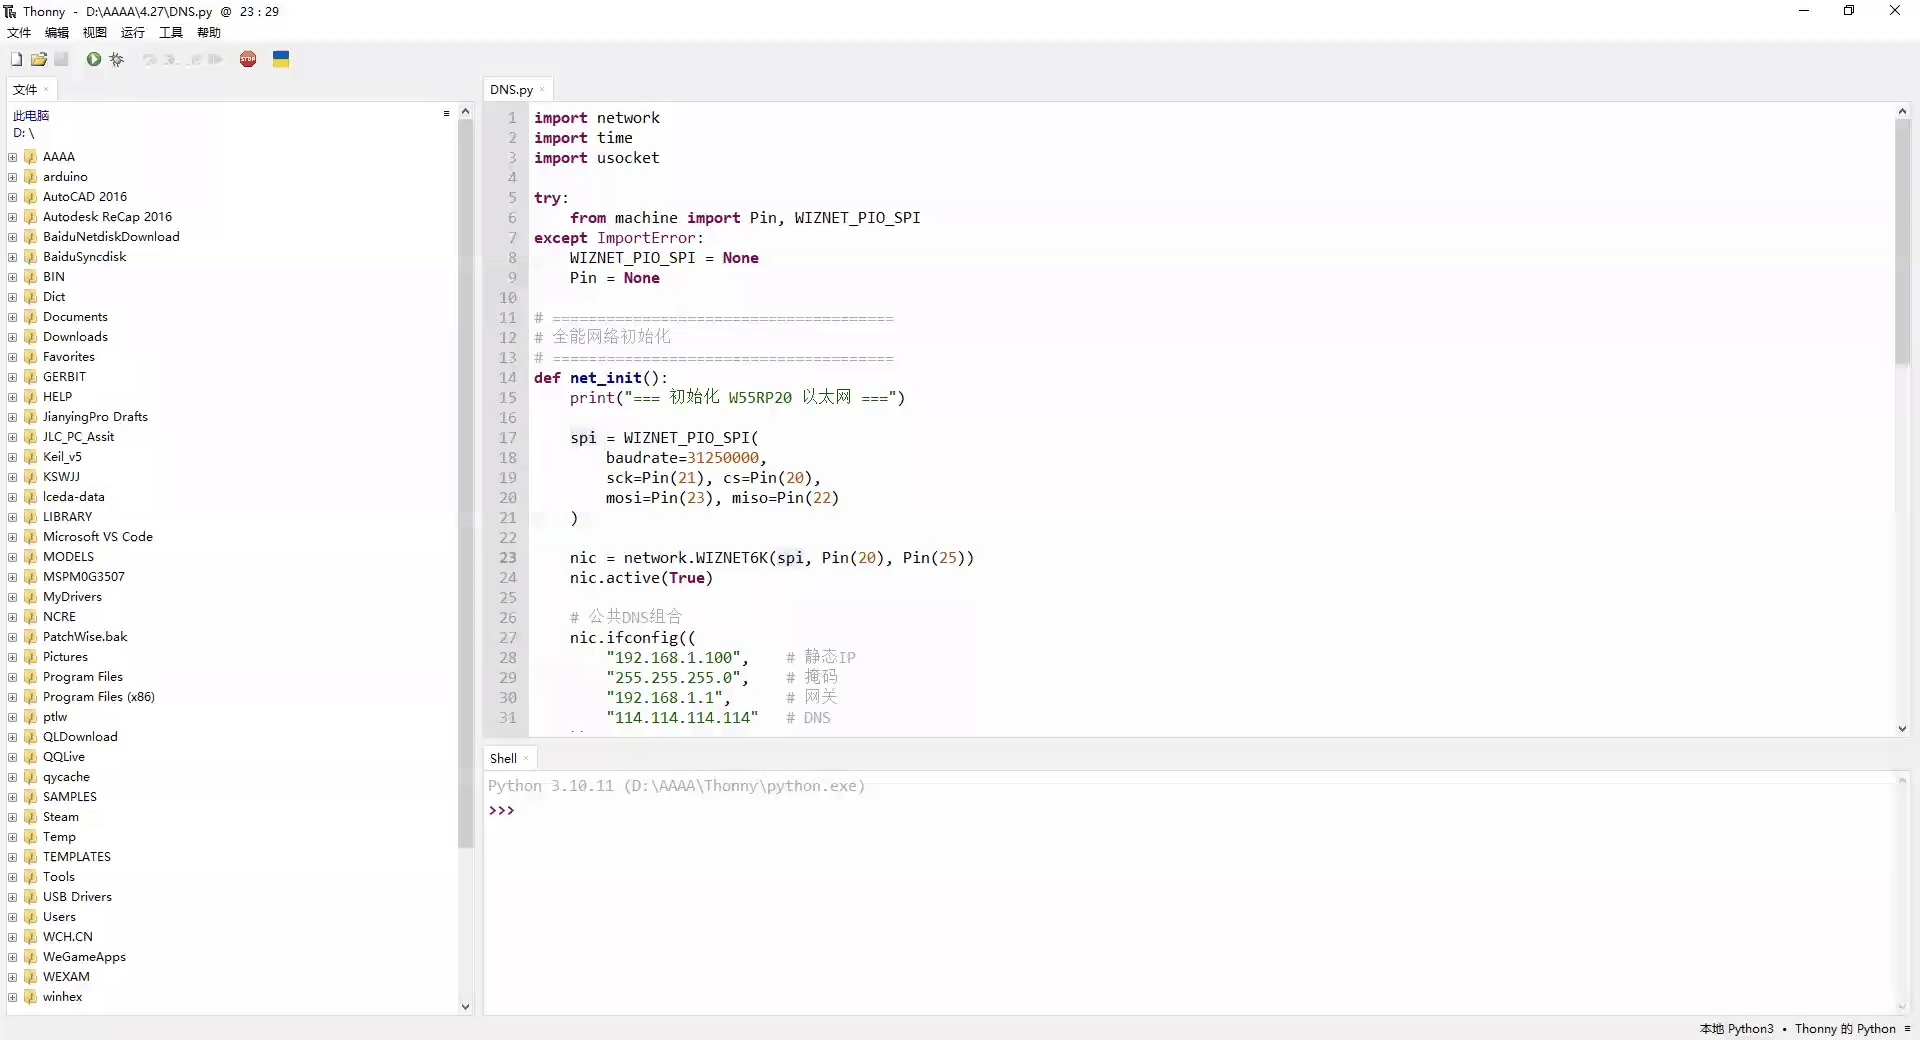Run the current script with green play icon
1920x1040 pixels.
[93, 60]
